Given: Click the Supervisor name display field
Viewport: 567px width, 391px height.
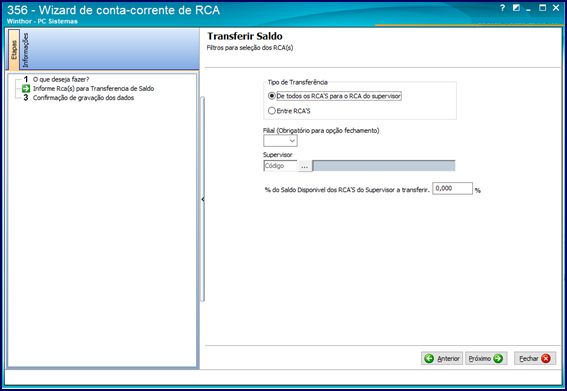Looking at the screenshot, I should [384, 166].
